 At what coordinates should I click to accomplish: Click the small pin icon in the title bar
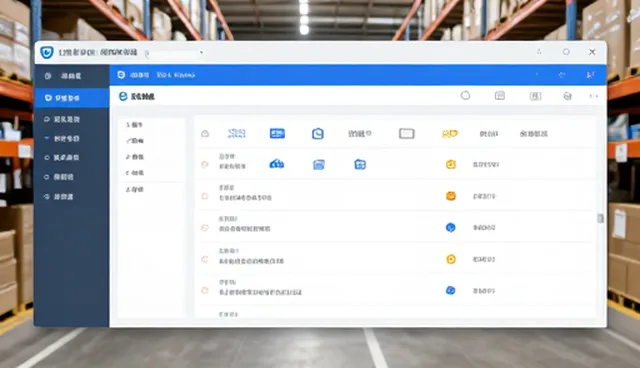click(x=539, y=52)
